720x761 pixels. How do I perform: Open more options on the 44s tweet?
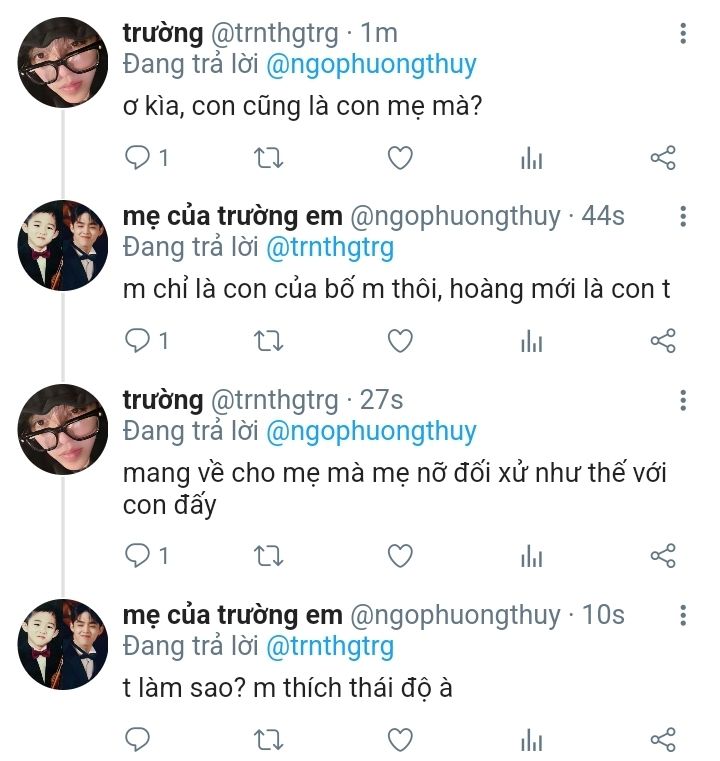click(683, 216)
